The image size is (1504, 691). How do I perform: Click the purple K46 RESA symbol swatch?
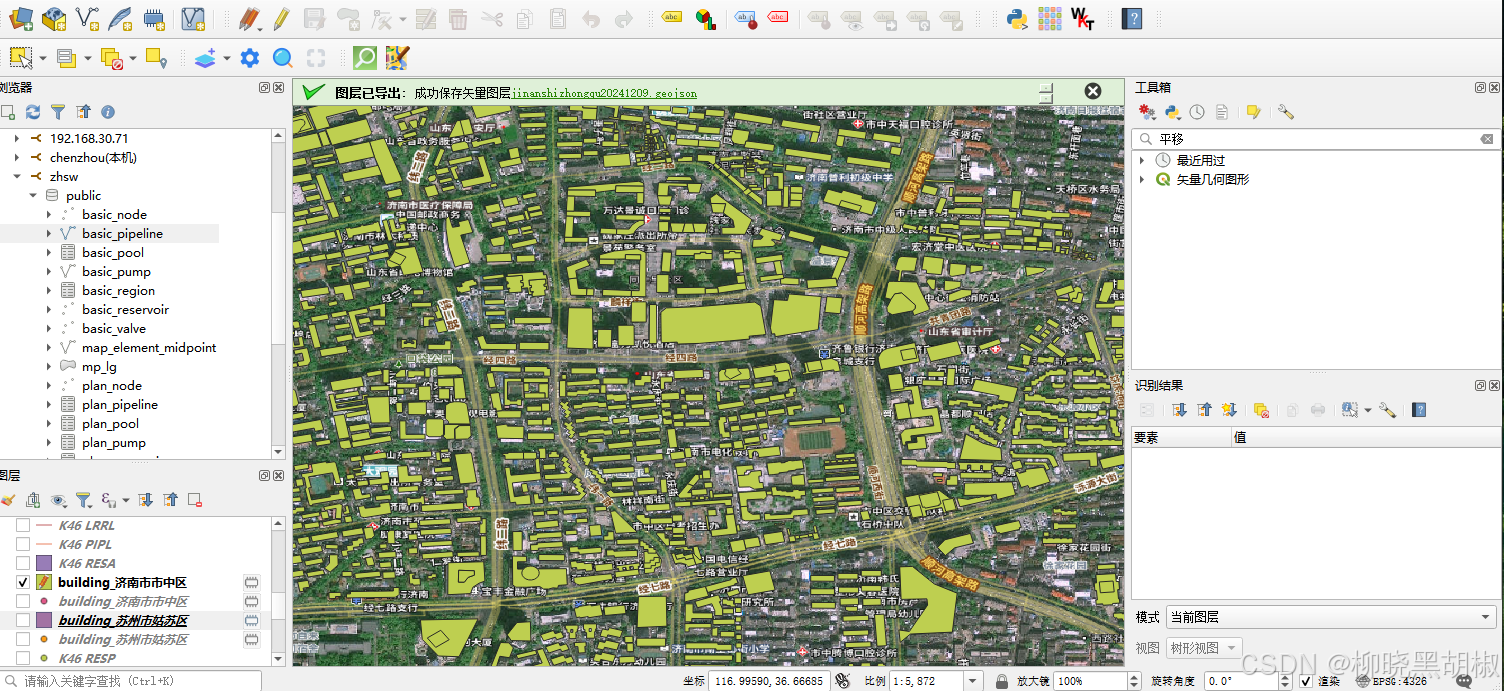(x=44, y=563)
